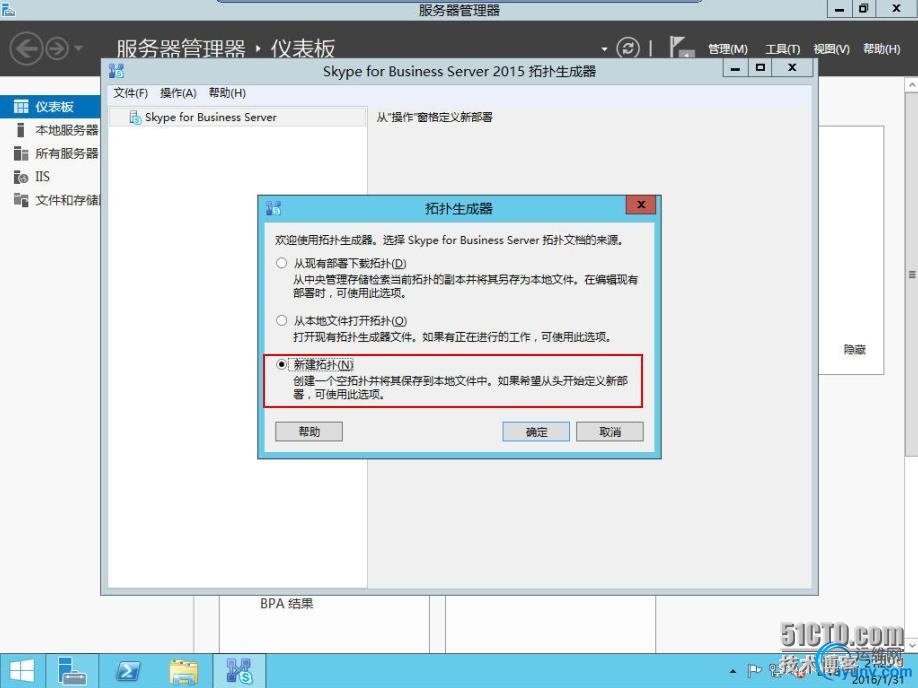Click the IIS role icon
Image resolution: width=918 pixels, height=688 pixels.
point(21,177)
